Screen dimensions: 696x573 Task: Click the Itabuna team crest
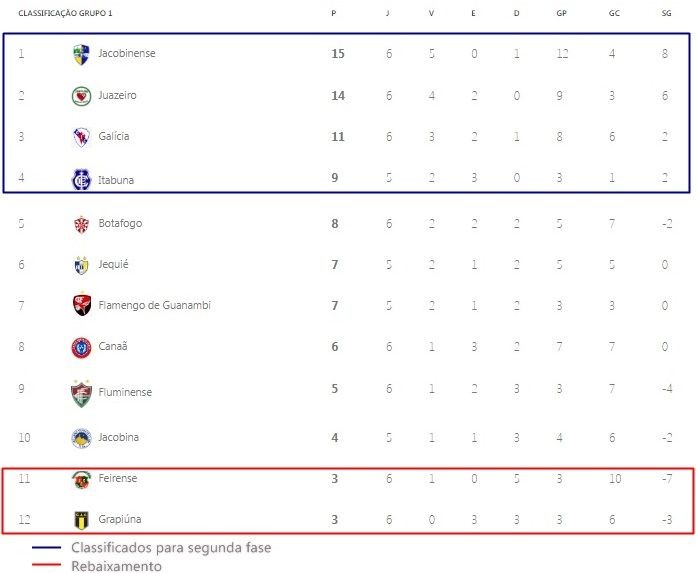coord(81,179)
